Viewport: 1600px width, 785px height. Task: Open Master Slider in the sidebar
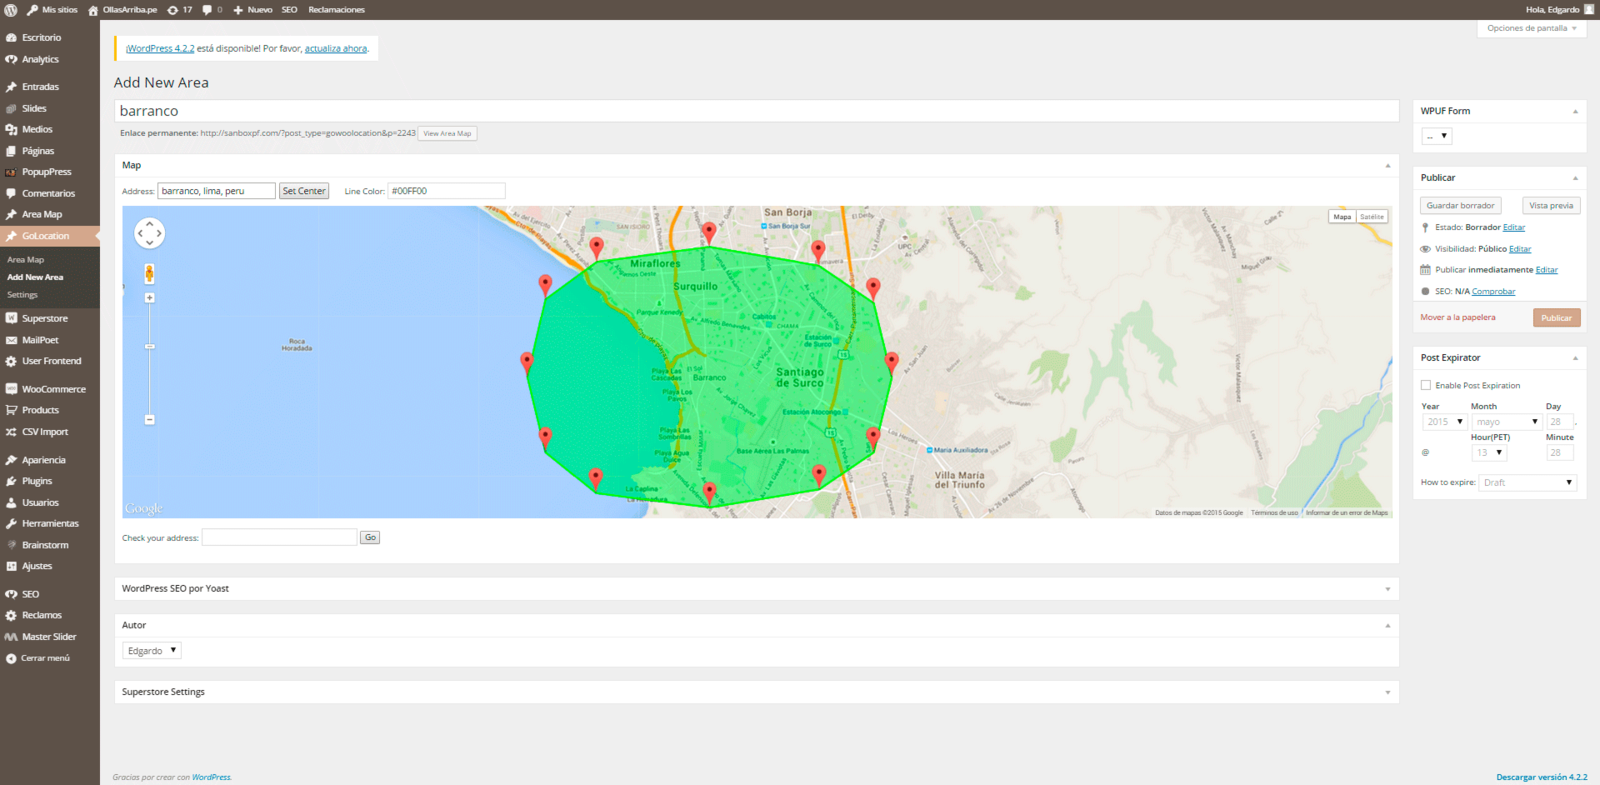(x=49, y=637)
